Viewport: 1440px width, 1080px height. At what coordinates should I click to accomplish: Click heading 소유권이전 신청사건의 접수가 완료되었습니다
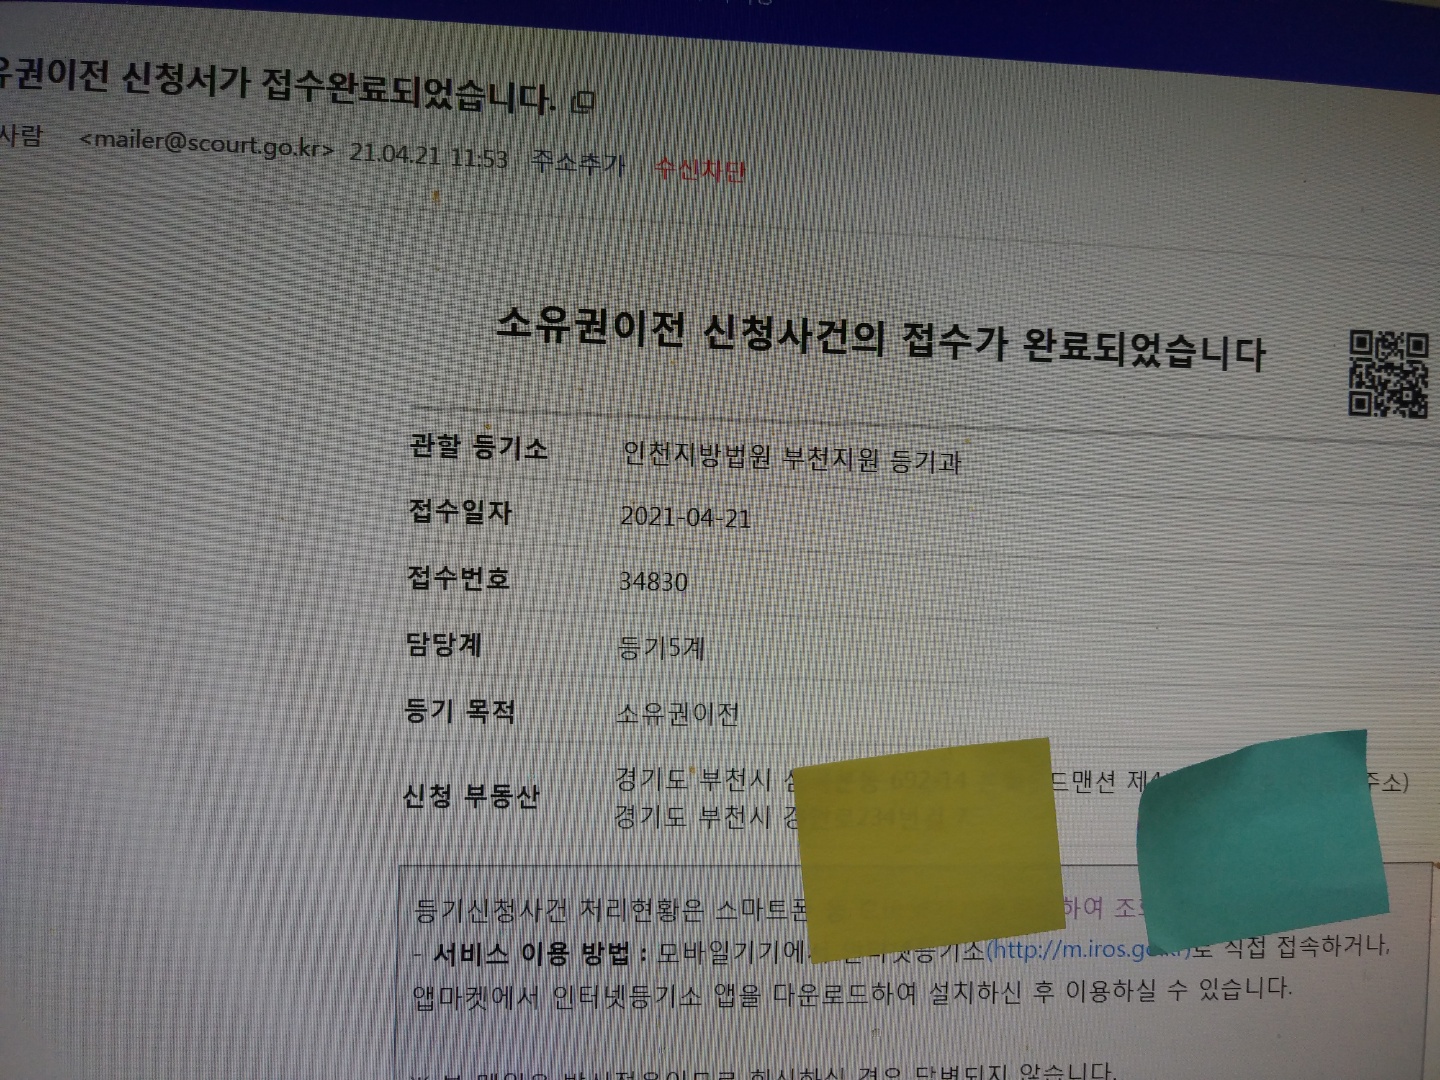click(x=880, y=338)
